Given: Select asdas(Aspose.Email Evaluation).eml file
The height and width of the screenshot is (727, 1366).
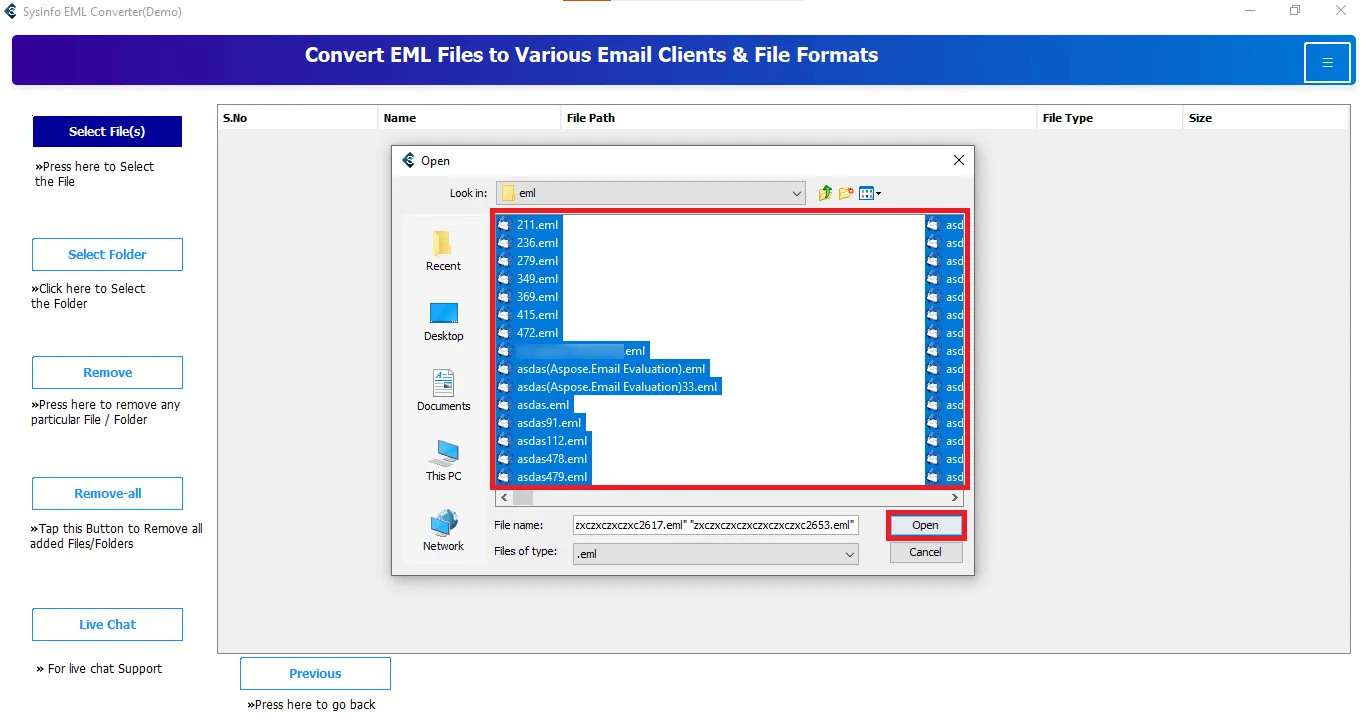Looking at the screenshot, I should (602, 369).
